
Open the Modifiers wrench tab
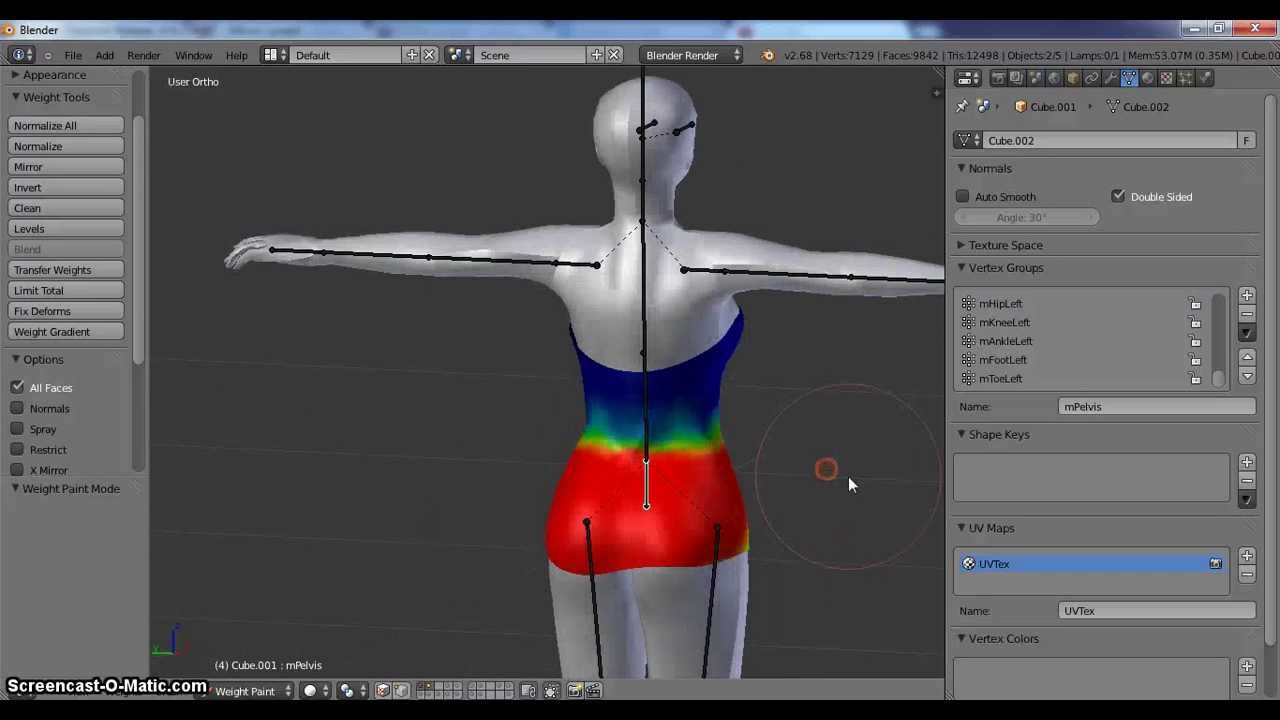[1110, 78]
